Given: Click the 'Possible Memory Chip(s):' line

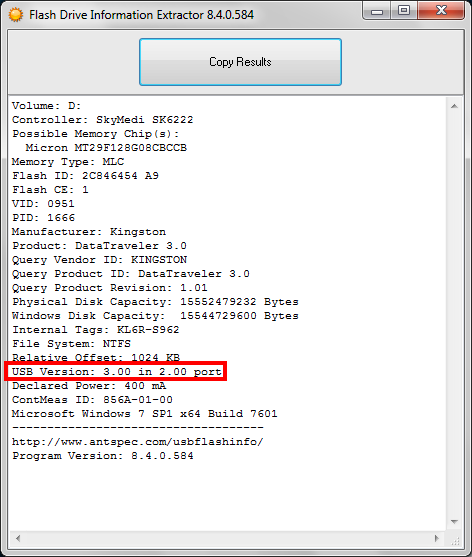Looking at the screenshot, I should tap(96, 134).
